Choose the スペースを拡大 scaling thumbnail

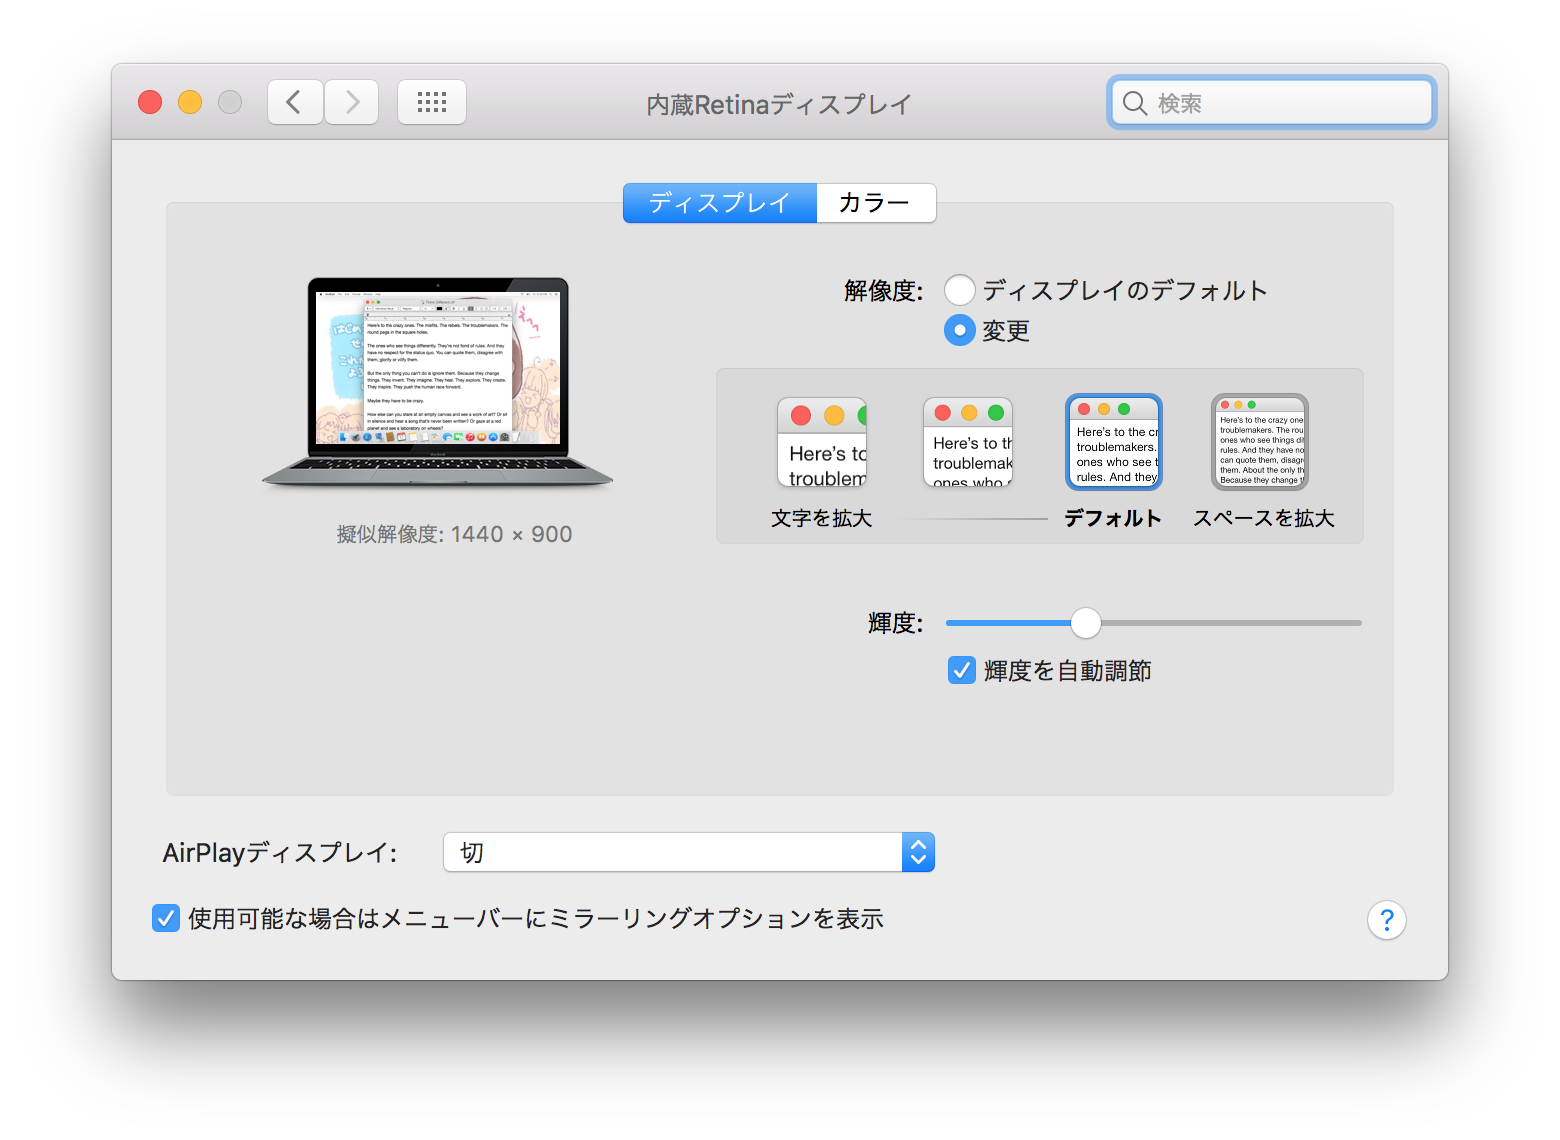click(1260, 442)
